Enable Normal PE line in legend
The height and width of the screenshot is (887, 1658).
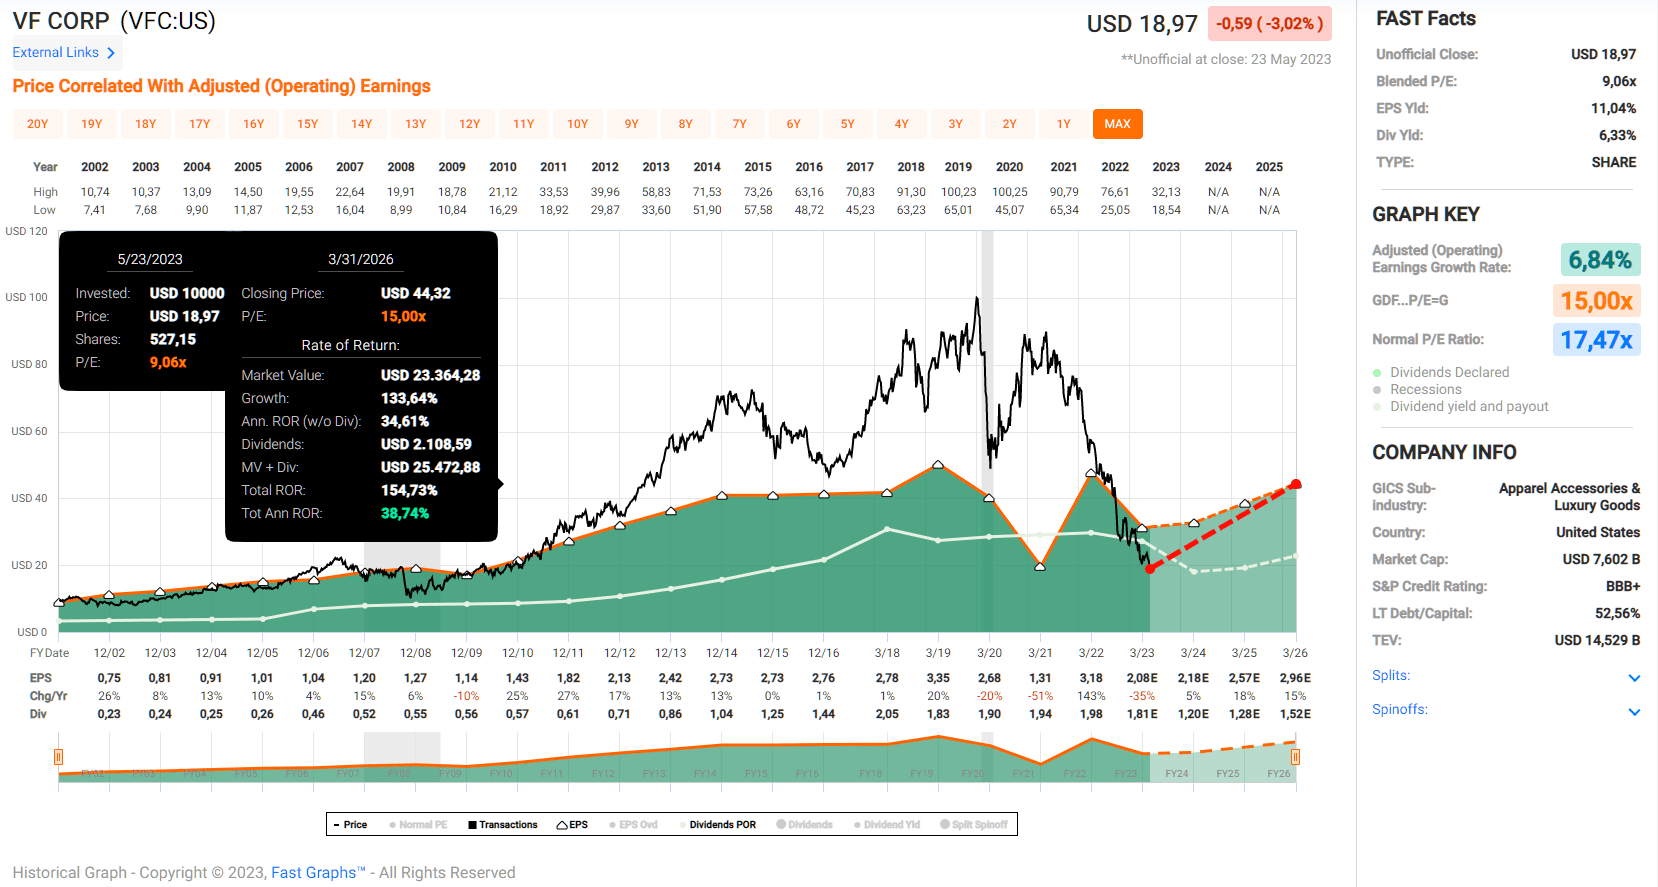pyautogui.click(x=418, y=825)
